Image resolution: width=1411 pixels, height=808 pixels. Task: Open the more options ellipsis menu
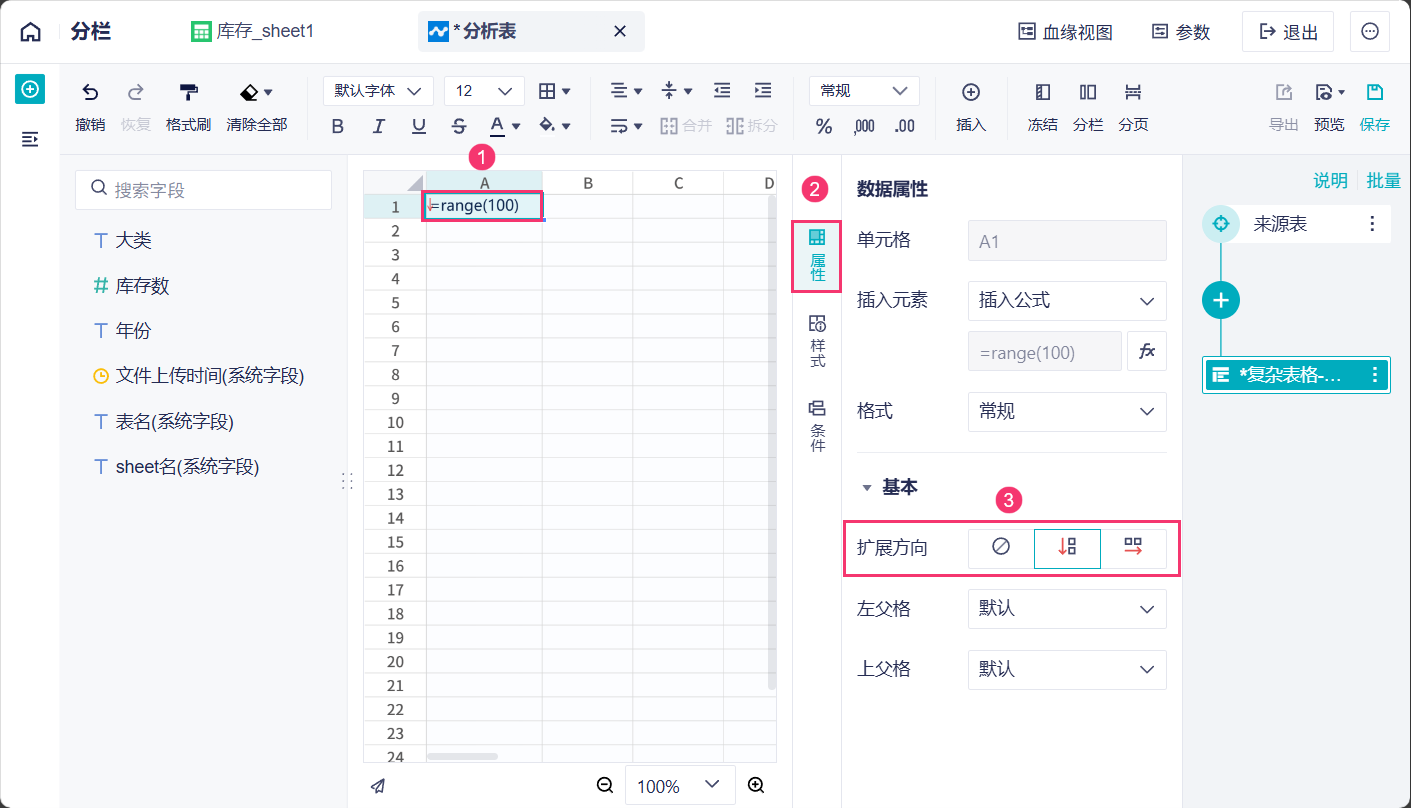pos(1370,32)
